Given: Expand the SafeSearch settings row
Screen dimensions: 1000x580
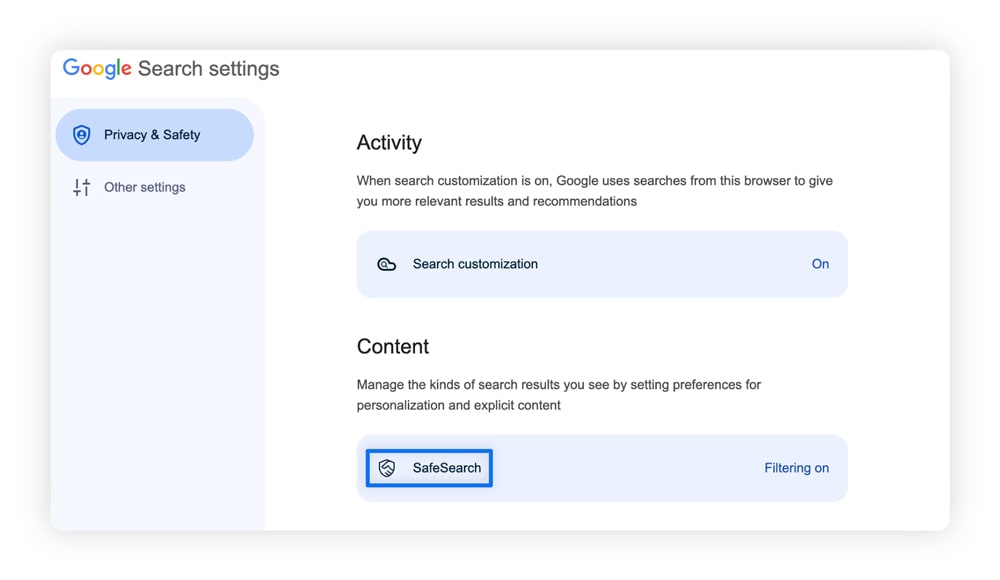Looking at the screenshot, I should click(x=602, y=467).
